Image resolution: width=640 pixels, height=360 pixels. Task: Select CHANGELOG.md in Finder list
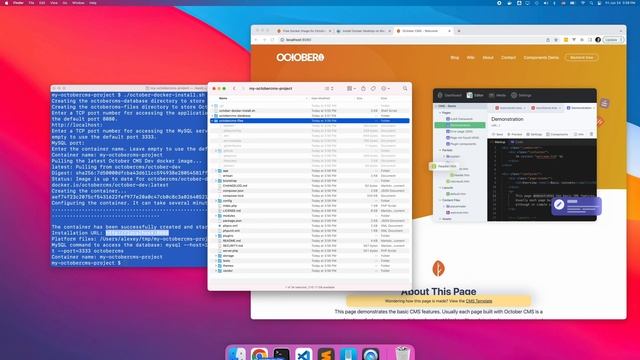tap(310, 186)
